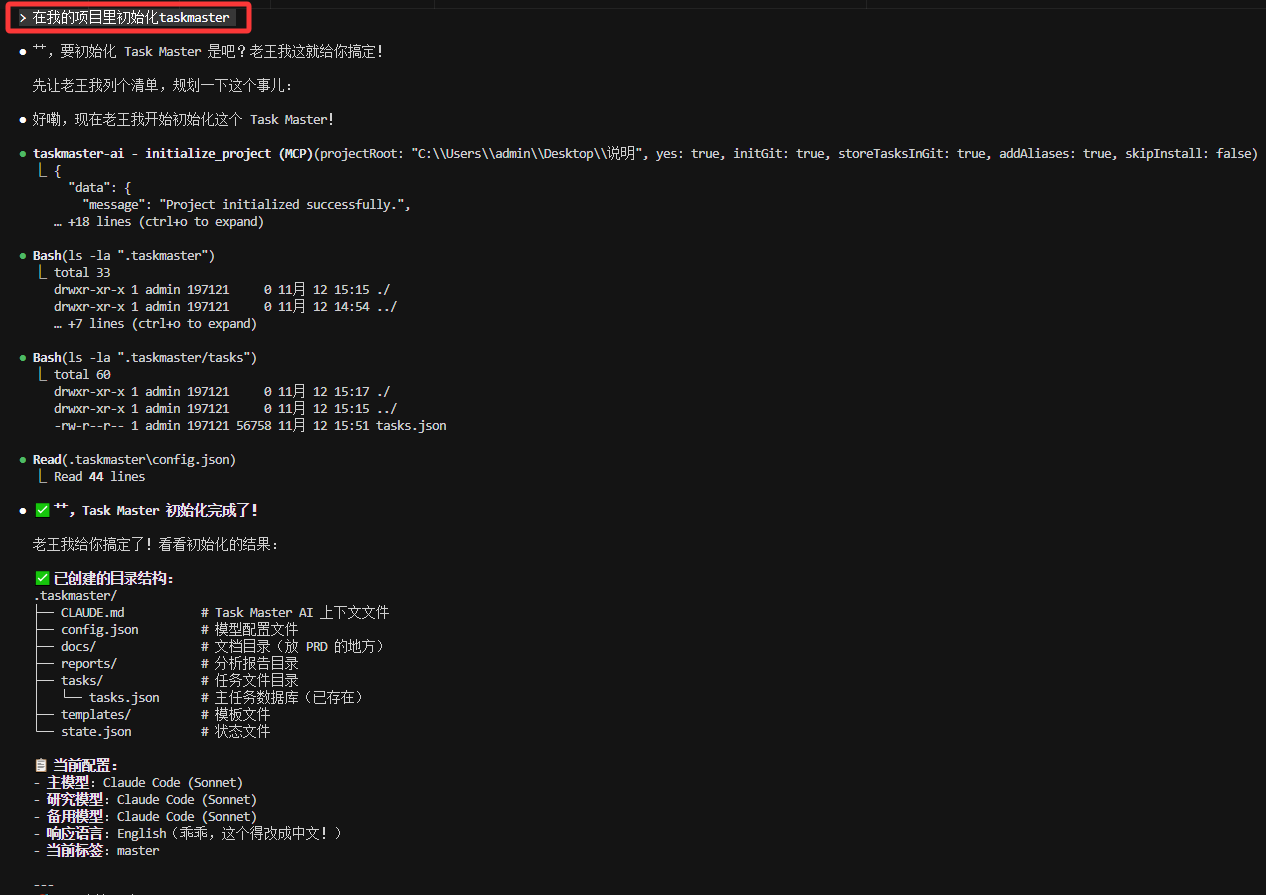Select state.json in the directory tree
The height and width of the screenshot is (895, 1266).
(96, 731)
